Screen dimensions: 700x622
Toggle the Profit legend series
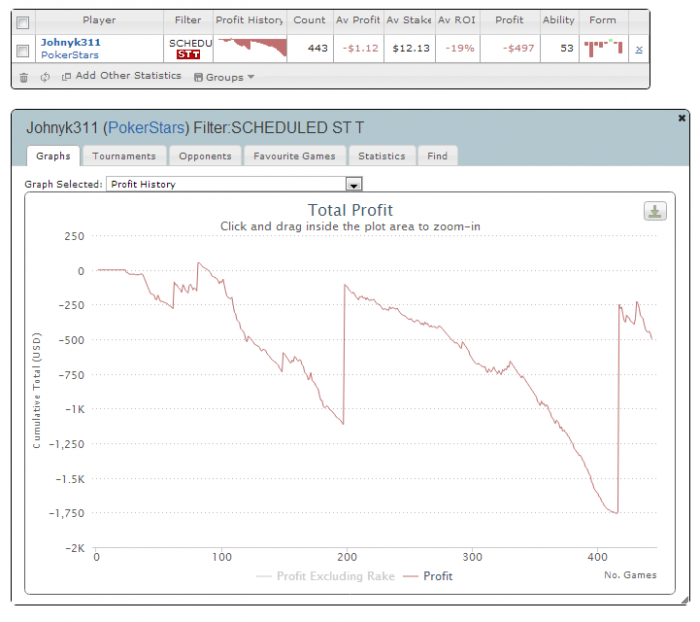(428, 576)
